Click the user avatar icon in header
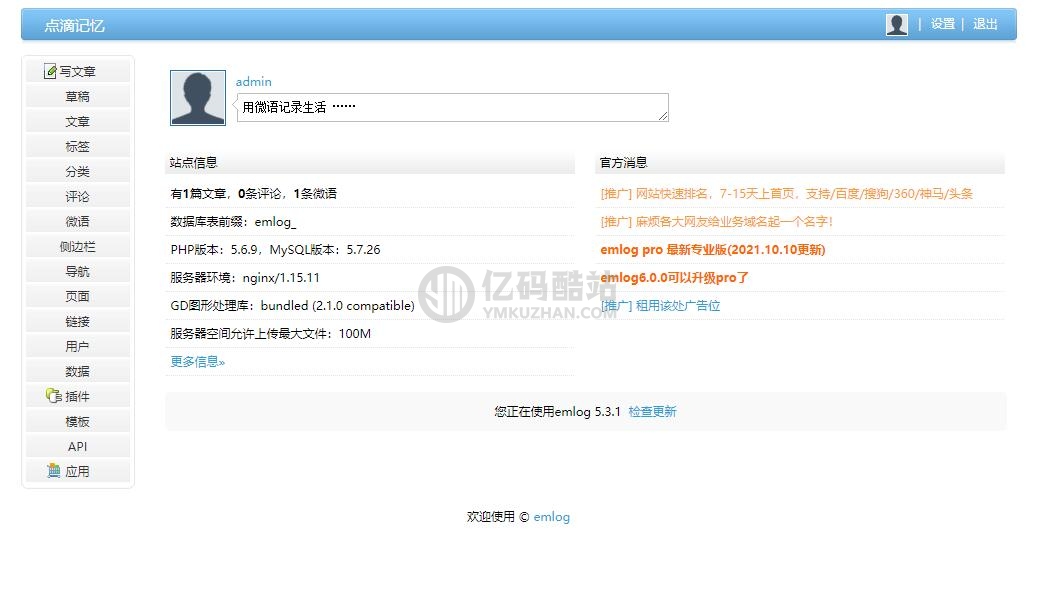1037x590 pixels. click(896, 24)
